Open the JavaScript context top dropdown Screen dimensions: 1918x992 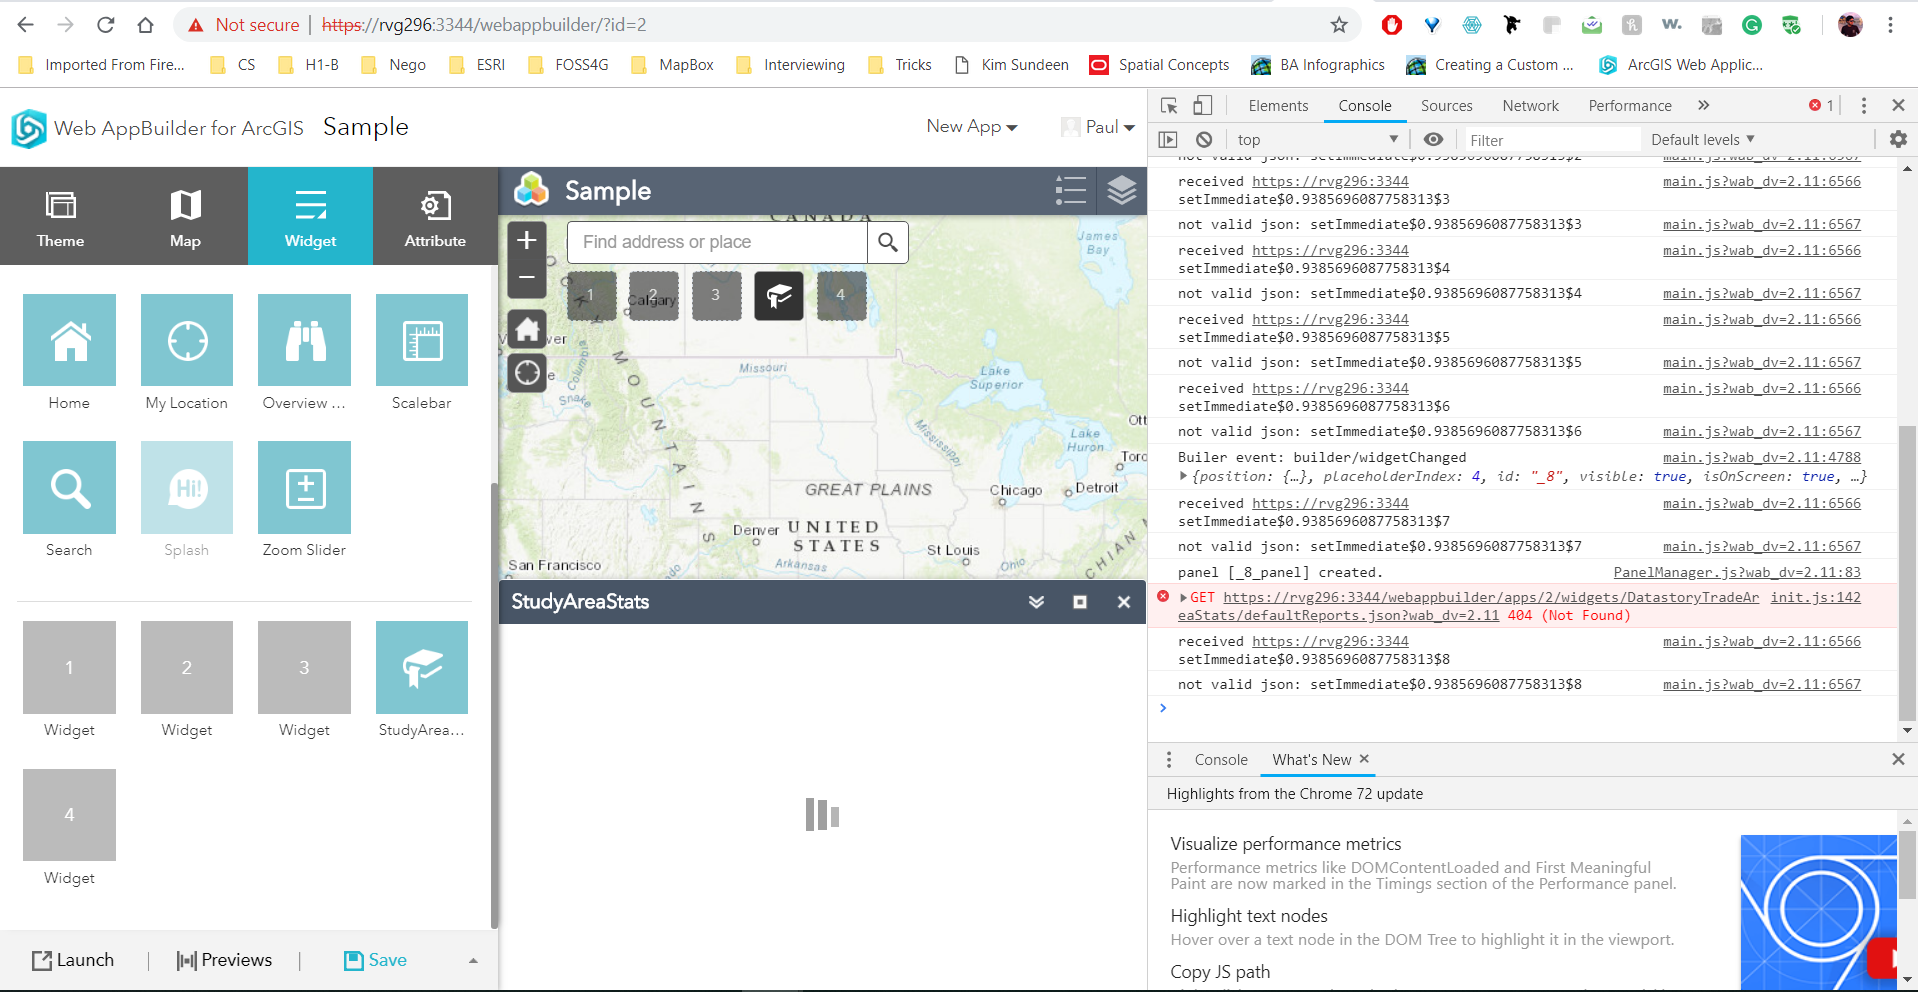pos(1318,140)
